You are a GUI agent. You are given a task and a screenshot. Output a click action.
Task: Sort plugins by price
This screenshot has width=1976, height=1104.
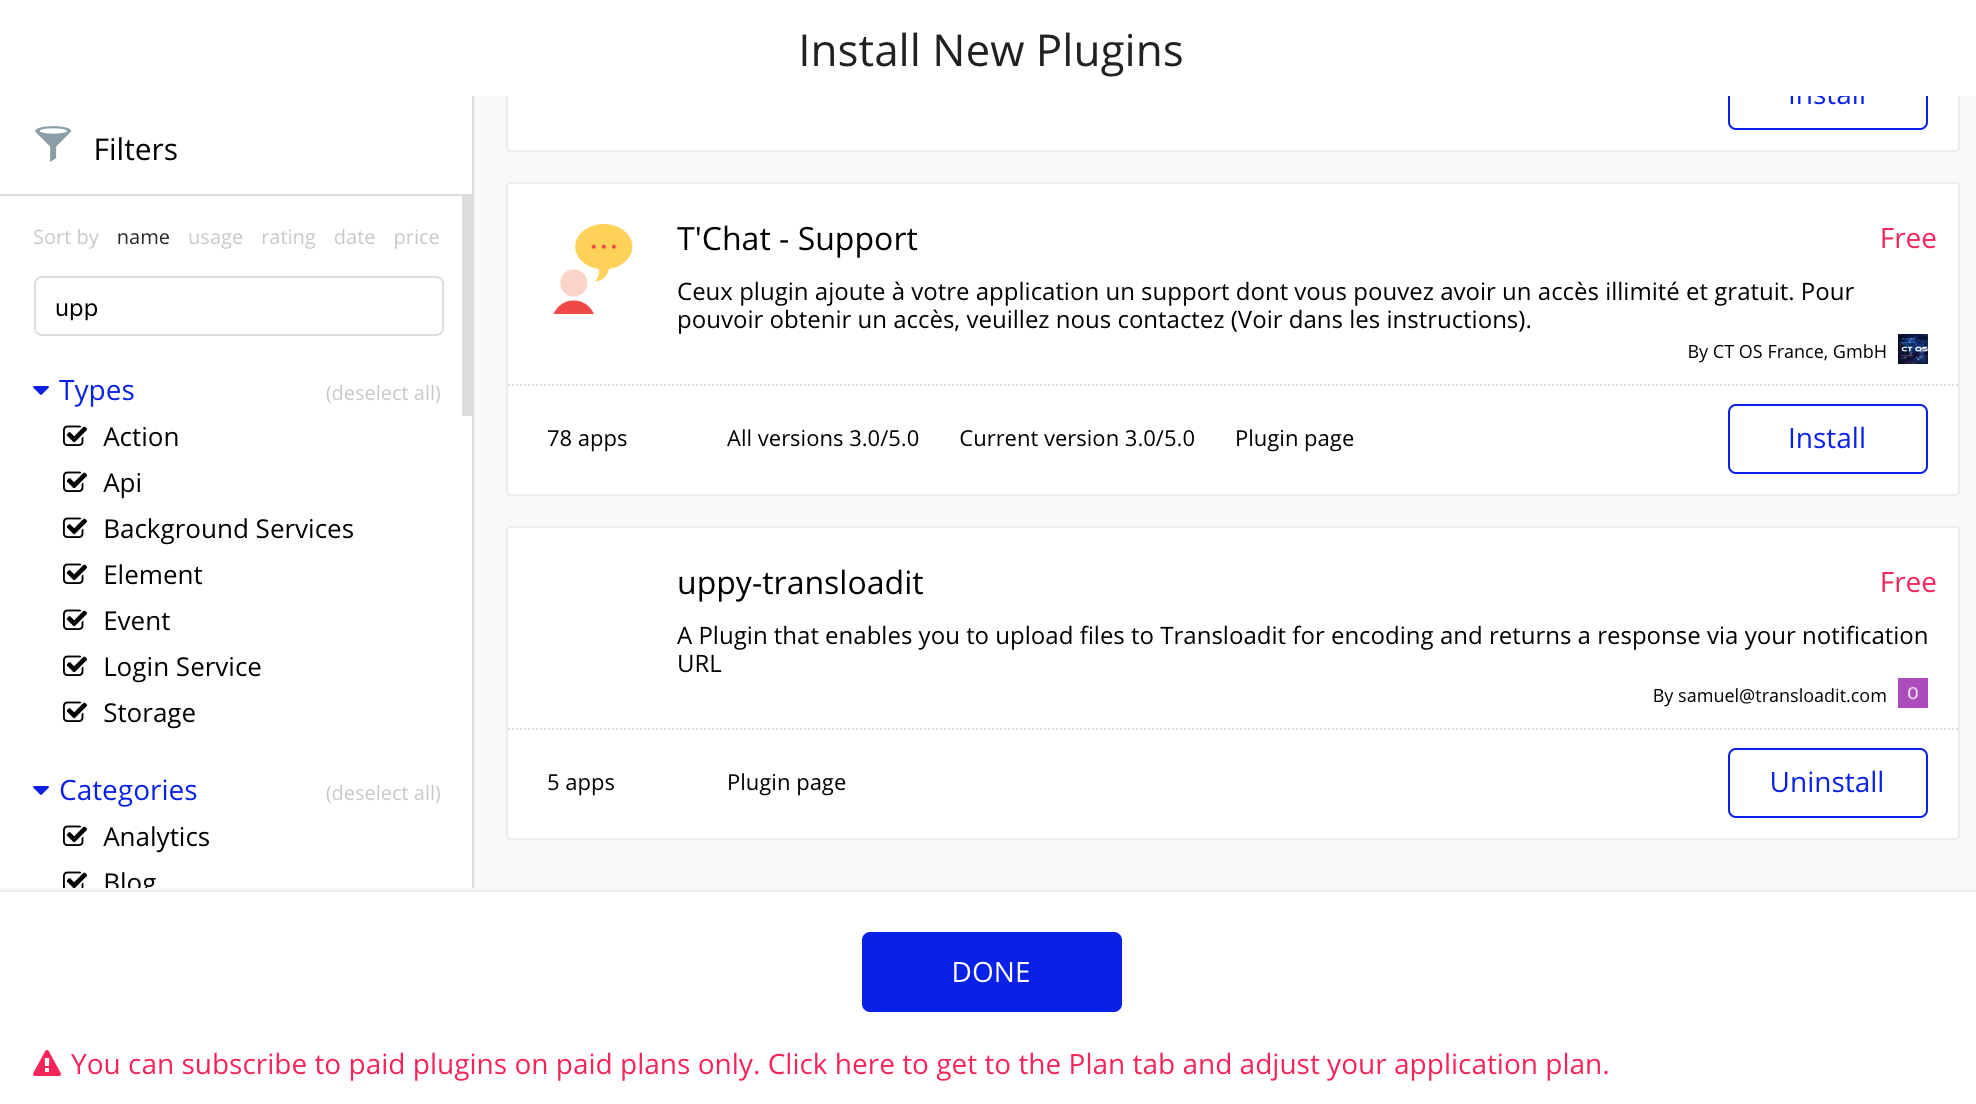tap(417, 236)
